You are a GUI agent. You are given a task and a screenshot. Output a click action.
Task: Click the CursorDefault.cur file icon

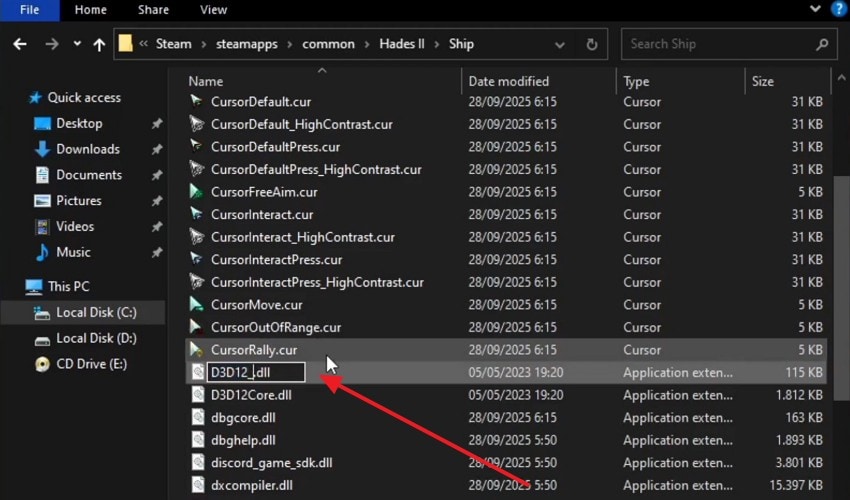[x=196, y=101]
